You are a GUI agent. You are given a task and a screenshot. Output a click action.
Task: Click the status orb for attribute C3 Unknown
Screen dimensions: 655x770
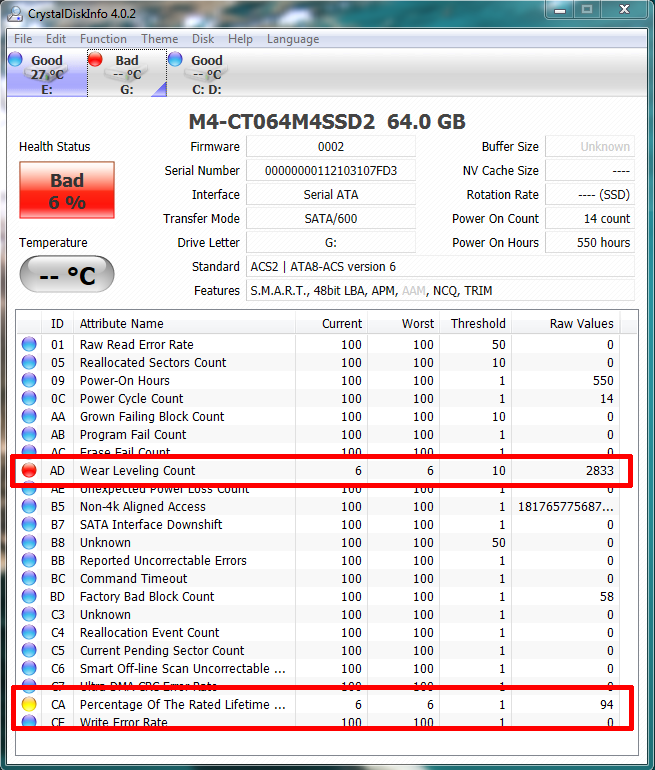click(29, 614)
